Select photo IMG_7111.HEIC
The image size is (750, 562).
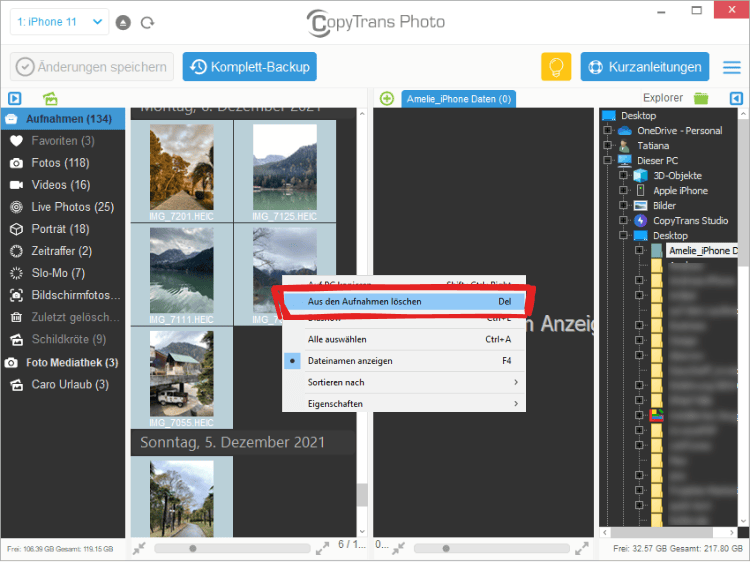pos(182,275)
